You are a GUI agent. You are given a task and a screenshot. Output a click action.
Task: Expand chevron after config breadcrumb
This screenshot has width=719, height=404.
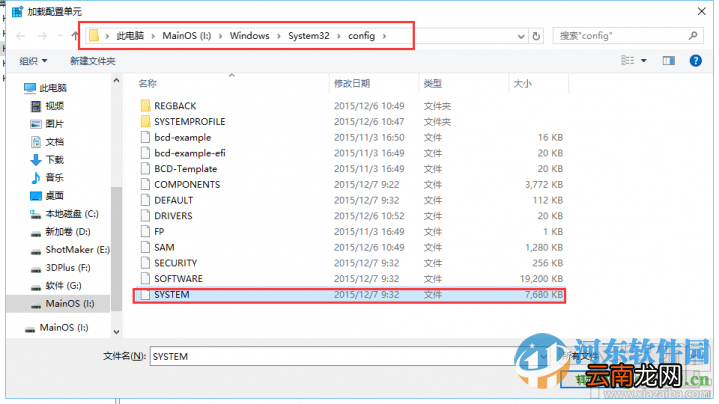[x=384, y=36]
